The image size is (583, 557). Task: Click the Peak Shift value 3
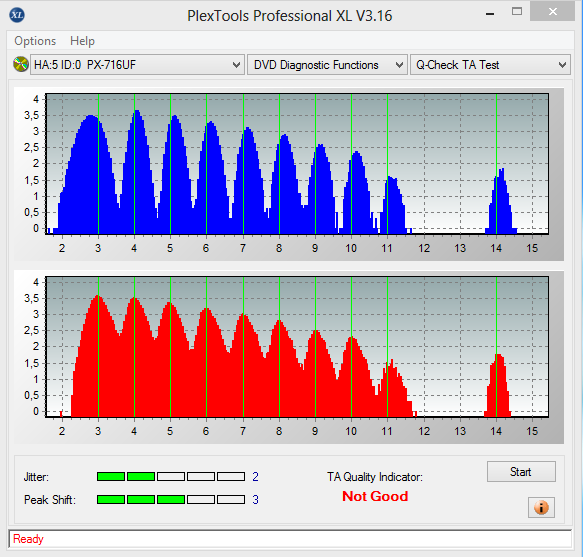tap(255, 500)
